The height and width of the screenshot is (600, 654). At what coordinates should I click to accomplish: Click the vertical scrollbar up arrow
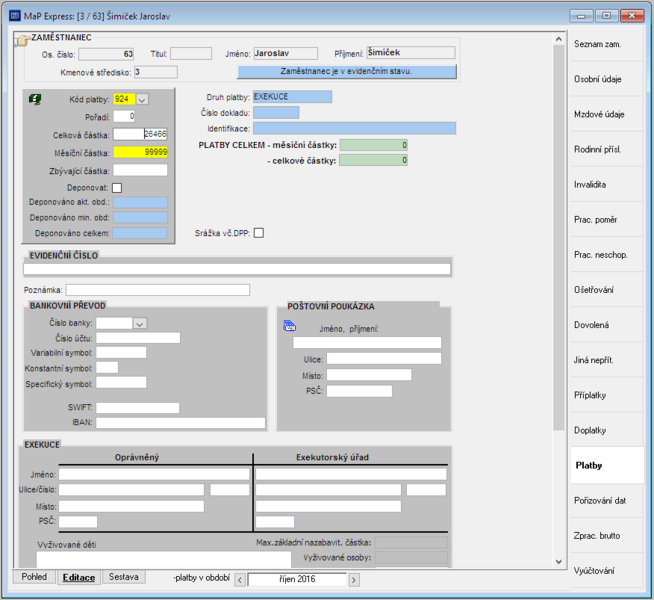click(x=559, y=39)
